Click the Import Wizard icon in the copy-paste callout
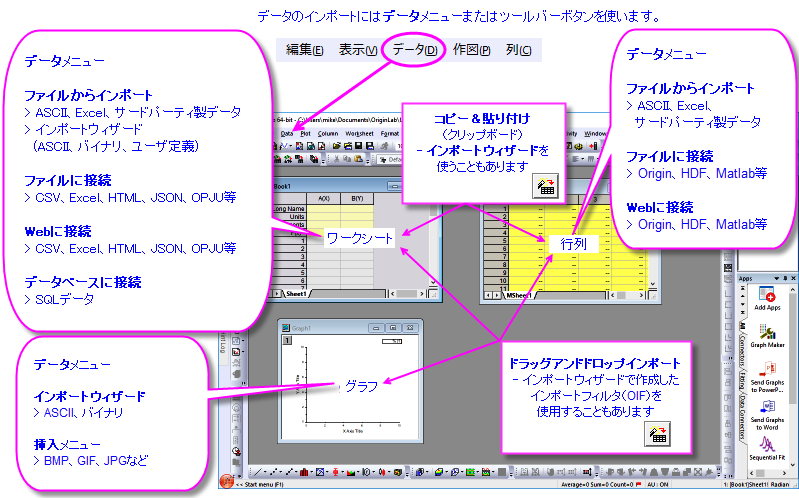Viewport: 799px width, 498px height. pos(545,186)
